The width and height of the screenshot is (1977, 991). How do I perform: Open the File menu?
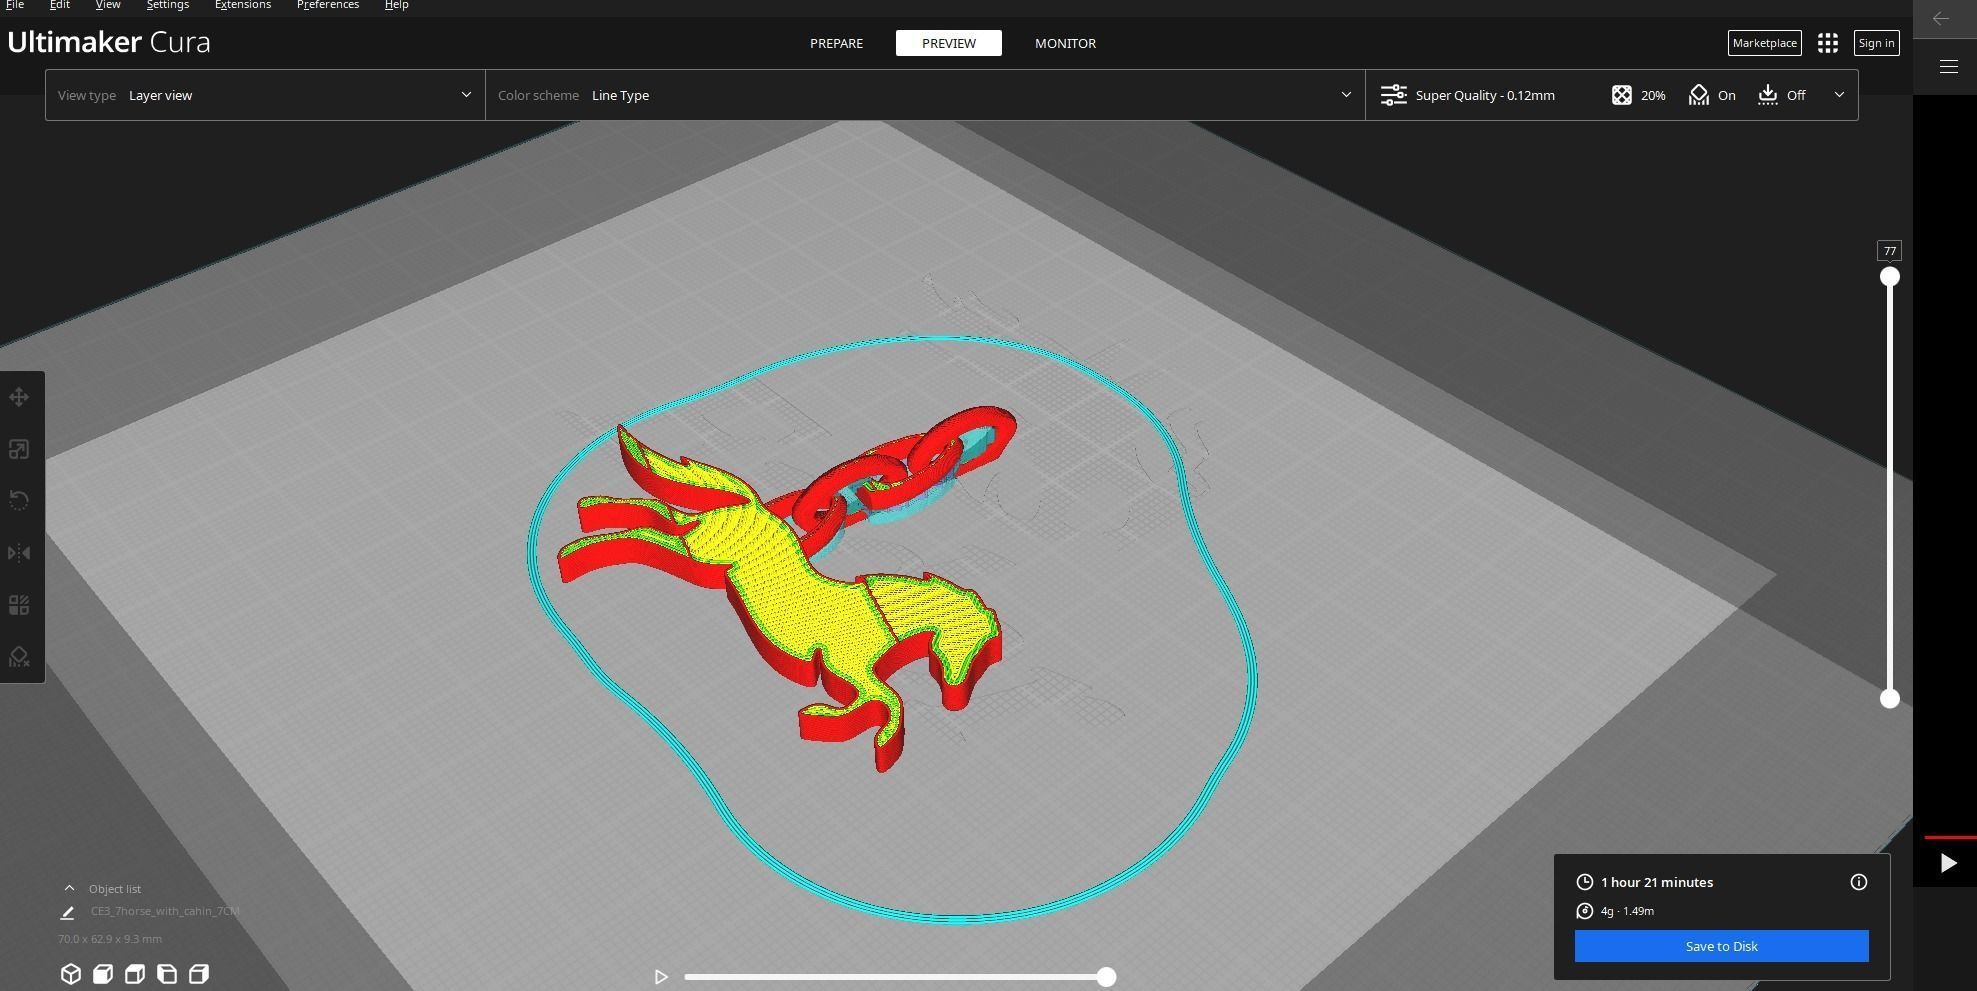pos(15,5)
